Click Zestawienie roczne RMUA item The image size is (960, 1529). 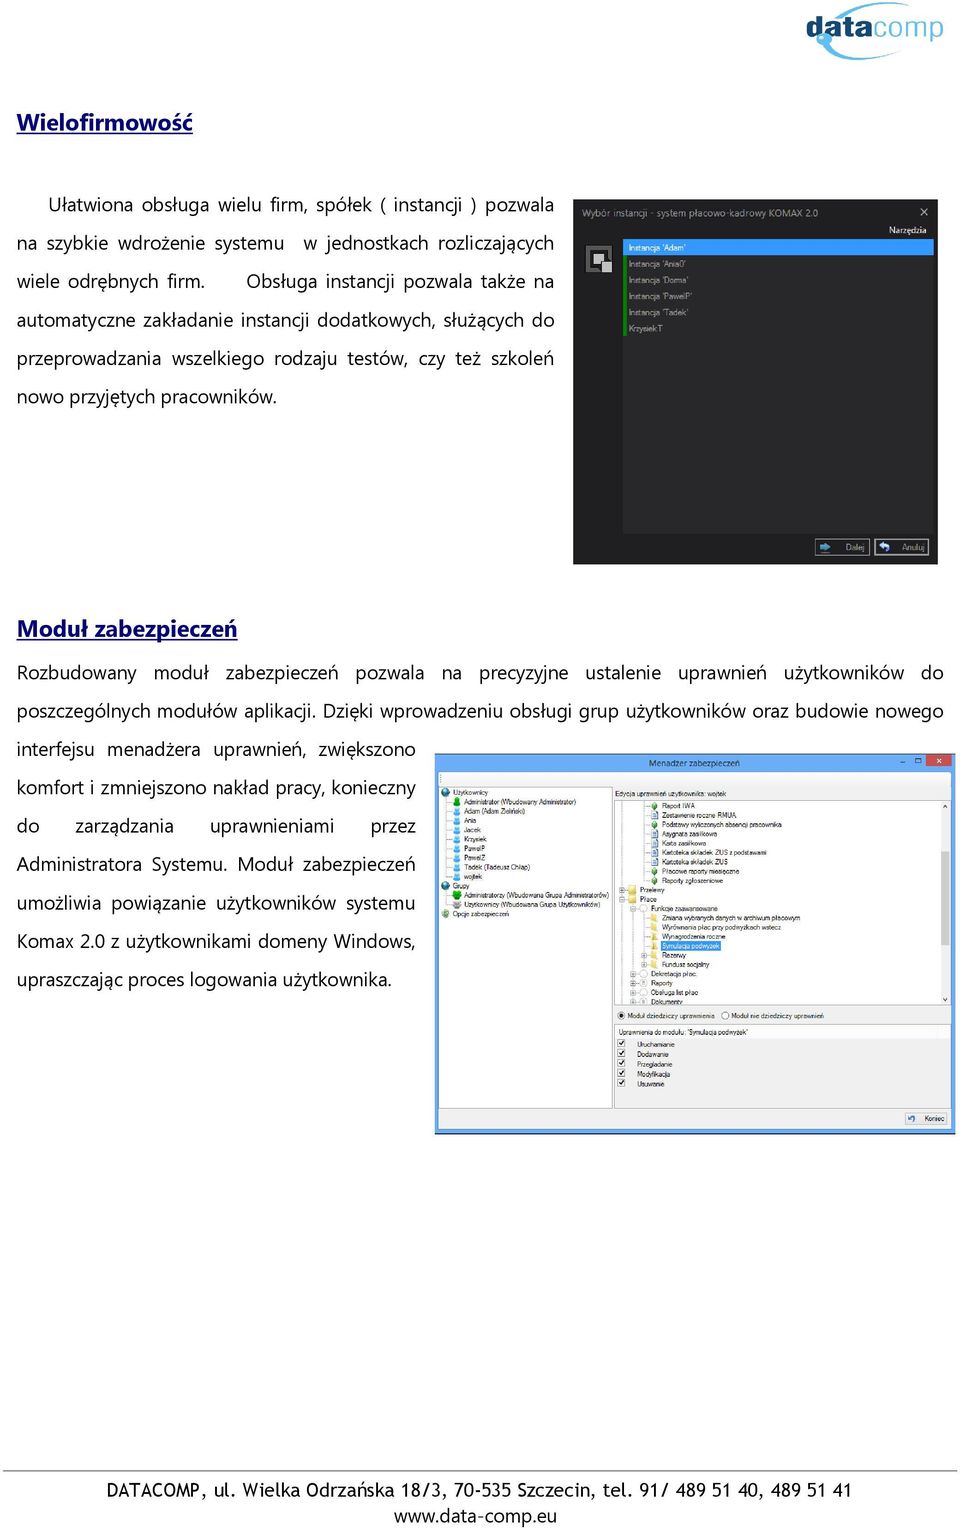click(x=699, y=815)
